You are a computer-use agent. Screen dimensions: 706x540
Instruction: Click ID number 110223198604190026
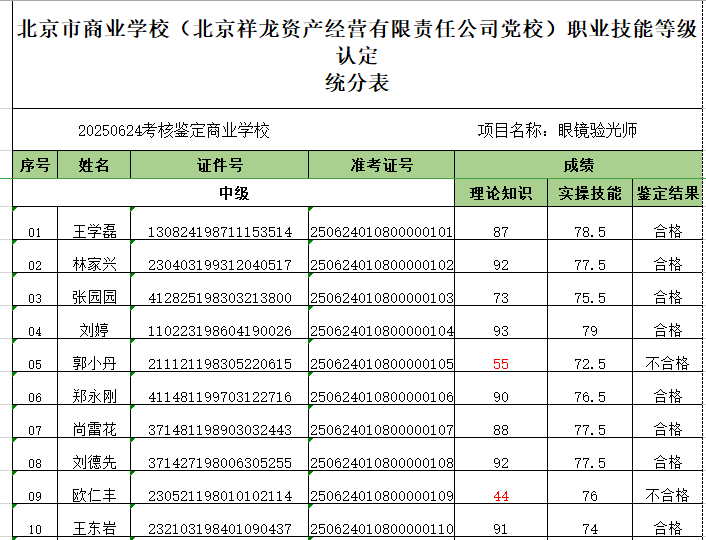pyautogui.click(x=220, y=331)
